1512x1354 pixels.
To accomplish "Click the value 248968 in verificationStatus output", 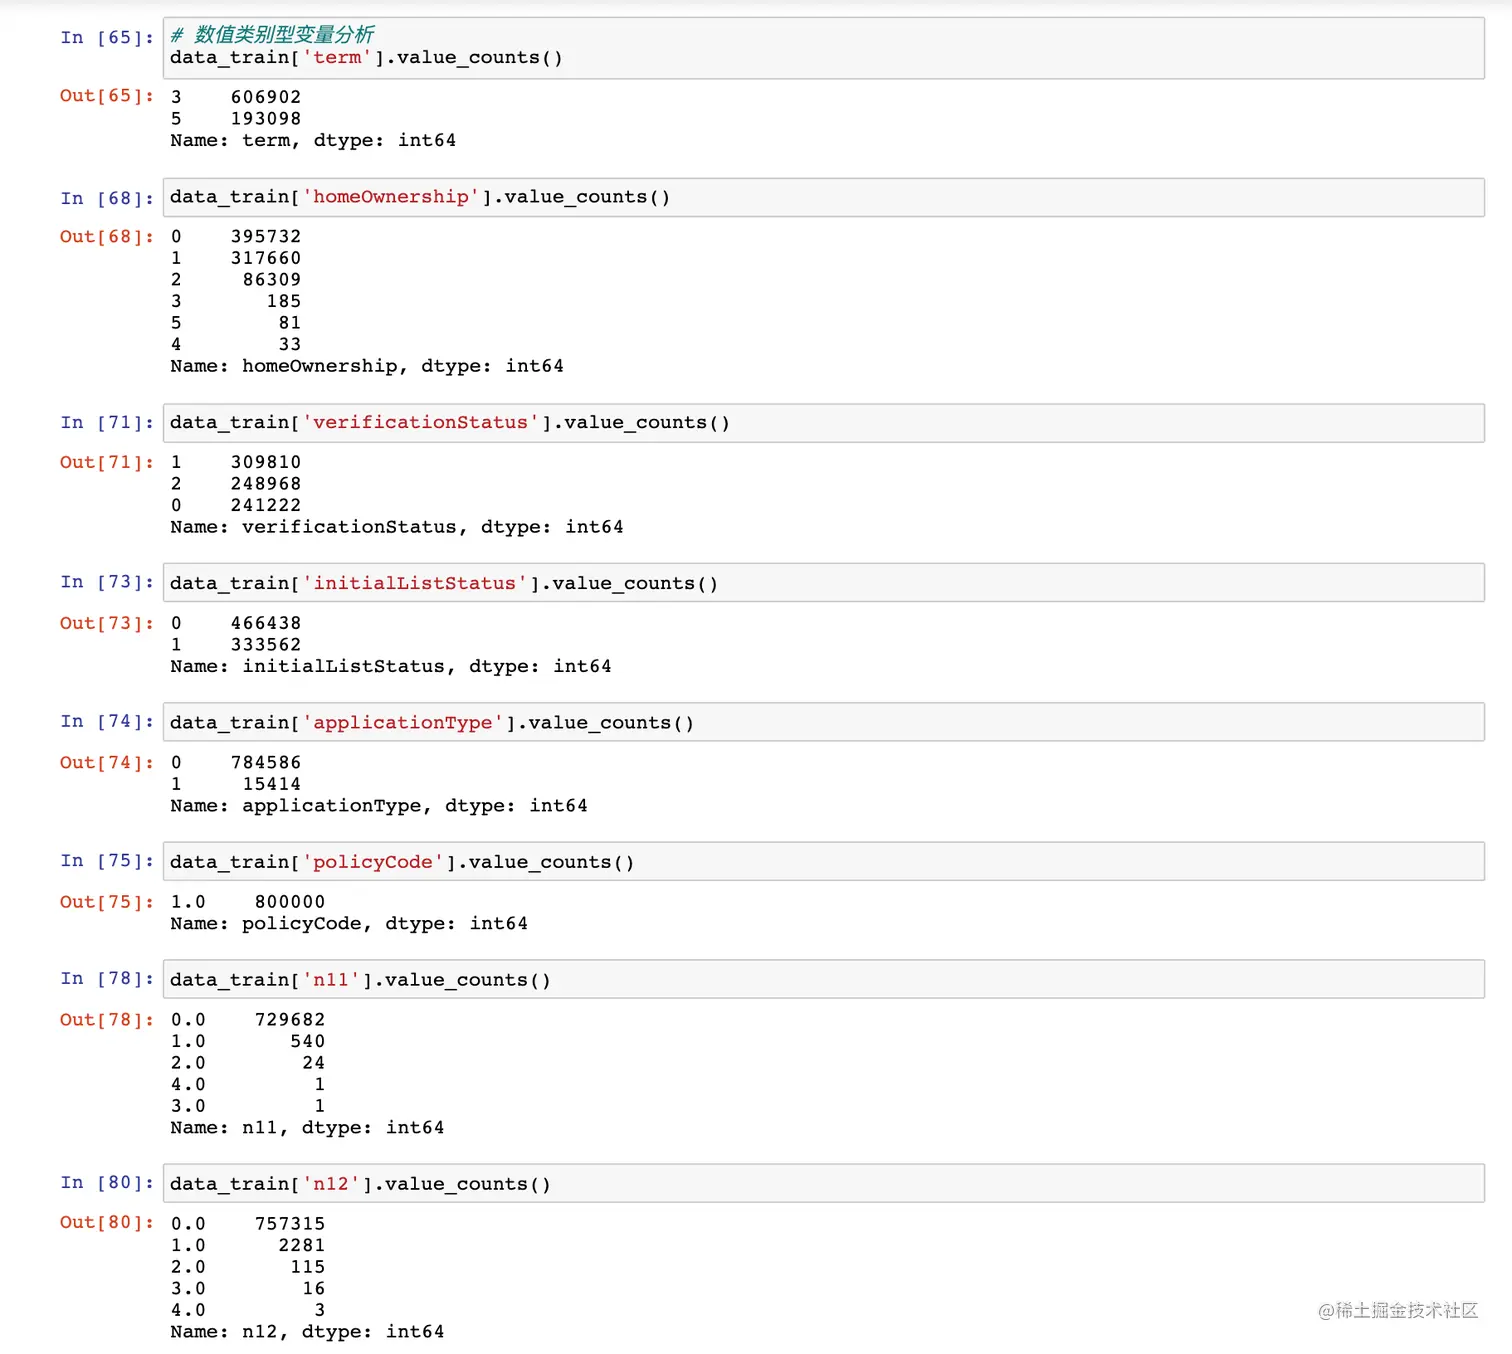I will (266, 484).
